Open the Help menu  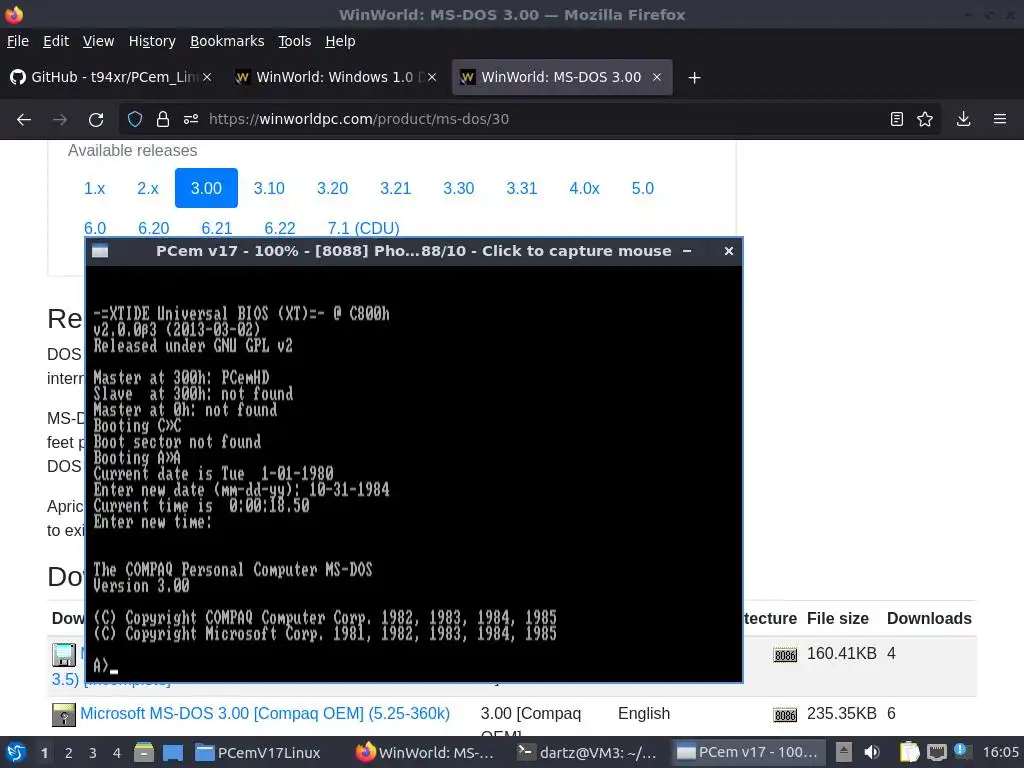(x=340, y=41)
